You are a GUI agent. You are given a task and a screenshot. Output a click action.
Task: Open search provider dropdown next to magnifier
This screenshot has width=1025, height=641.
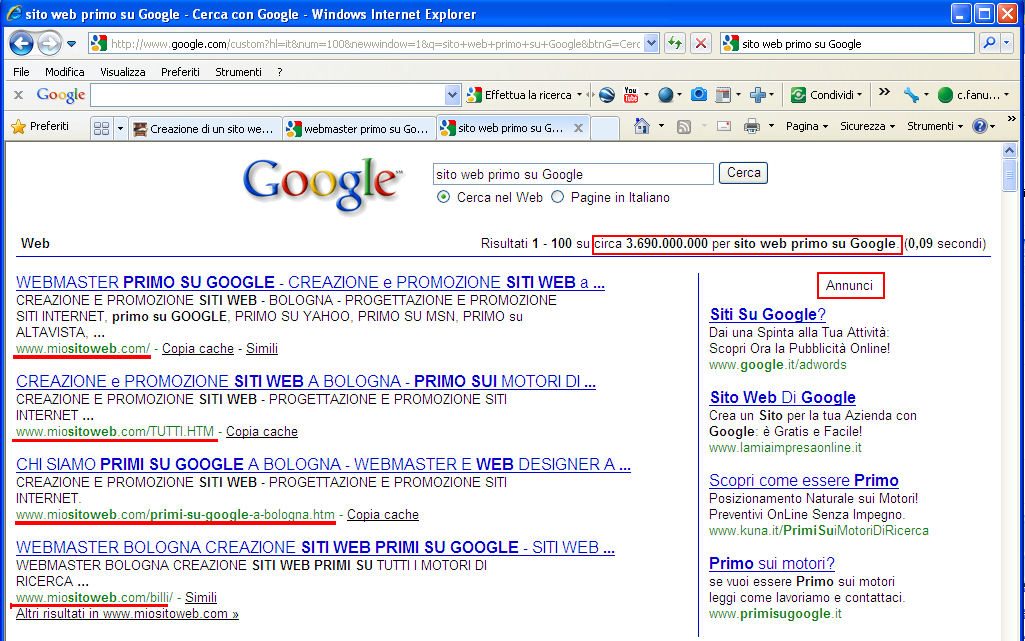[1006, 43]
